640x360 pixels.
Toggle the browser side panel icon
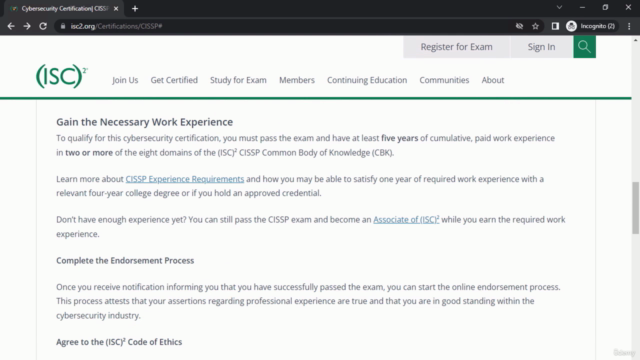555,26
